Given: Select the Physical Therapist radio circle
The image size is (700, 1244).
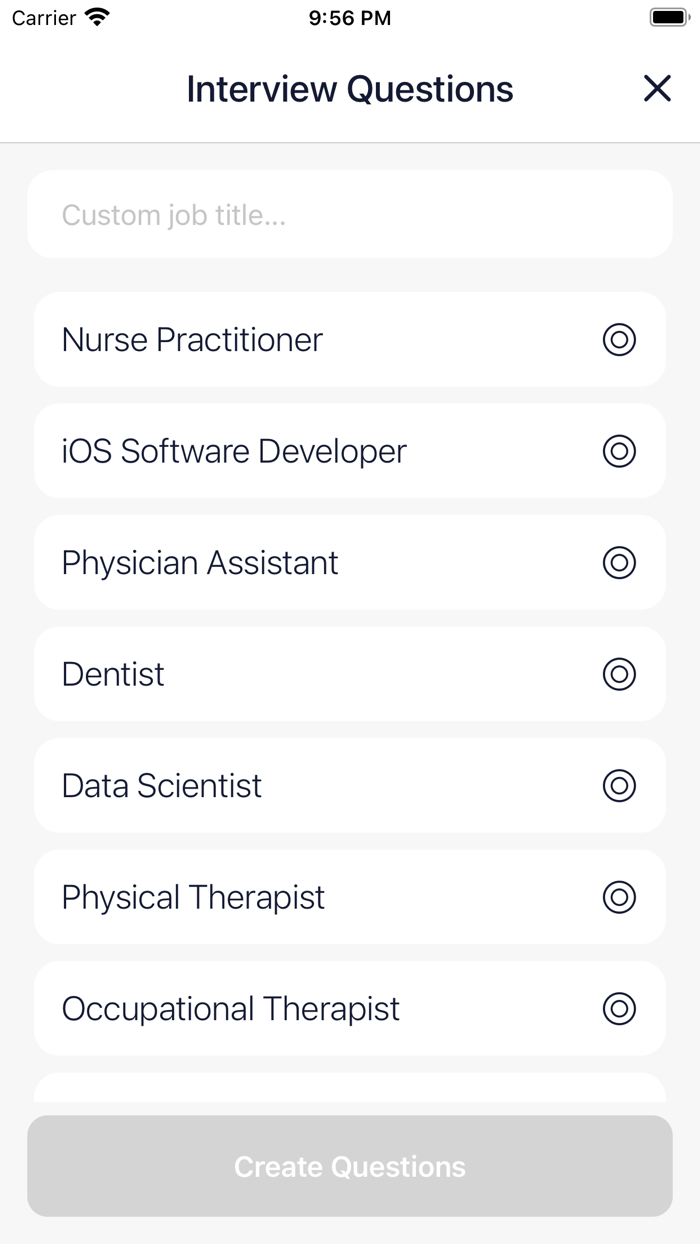Looking at the screenshot, I should [x=619, y=897].
